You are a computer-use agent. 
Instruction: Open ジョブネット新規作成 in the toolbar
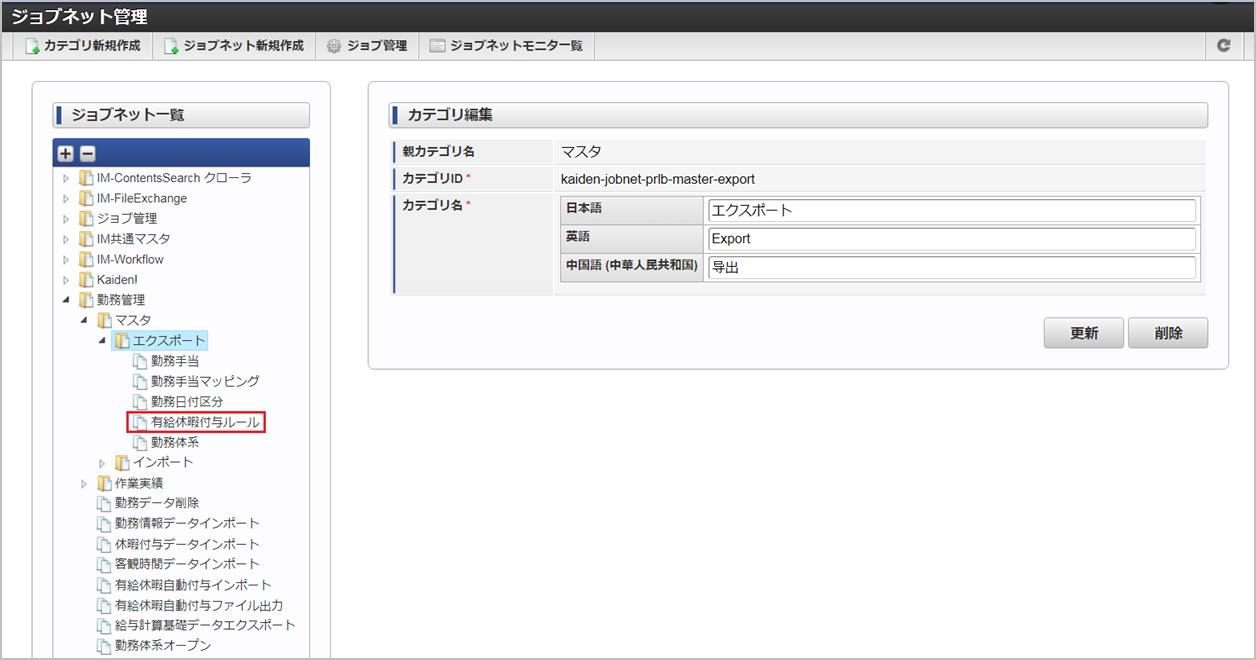234,46
